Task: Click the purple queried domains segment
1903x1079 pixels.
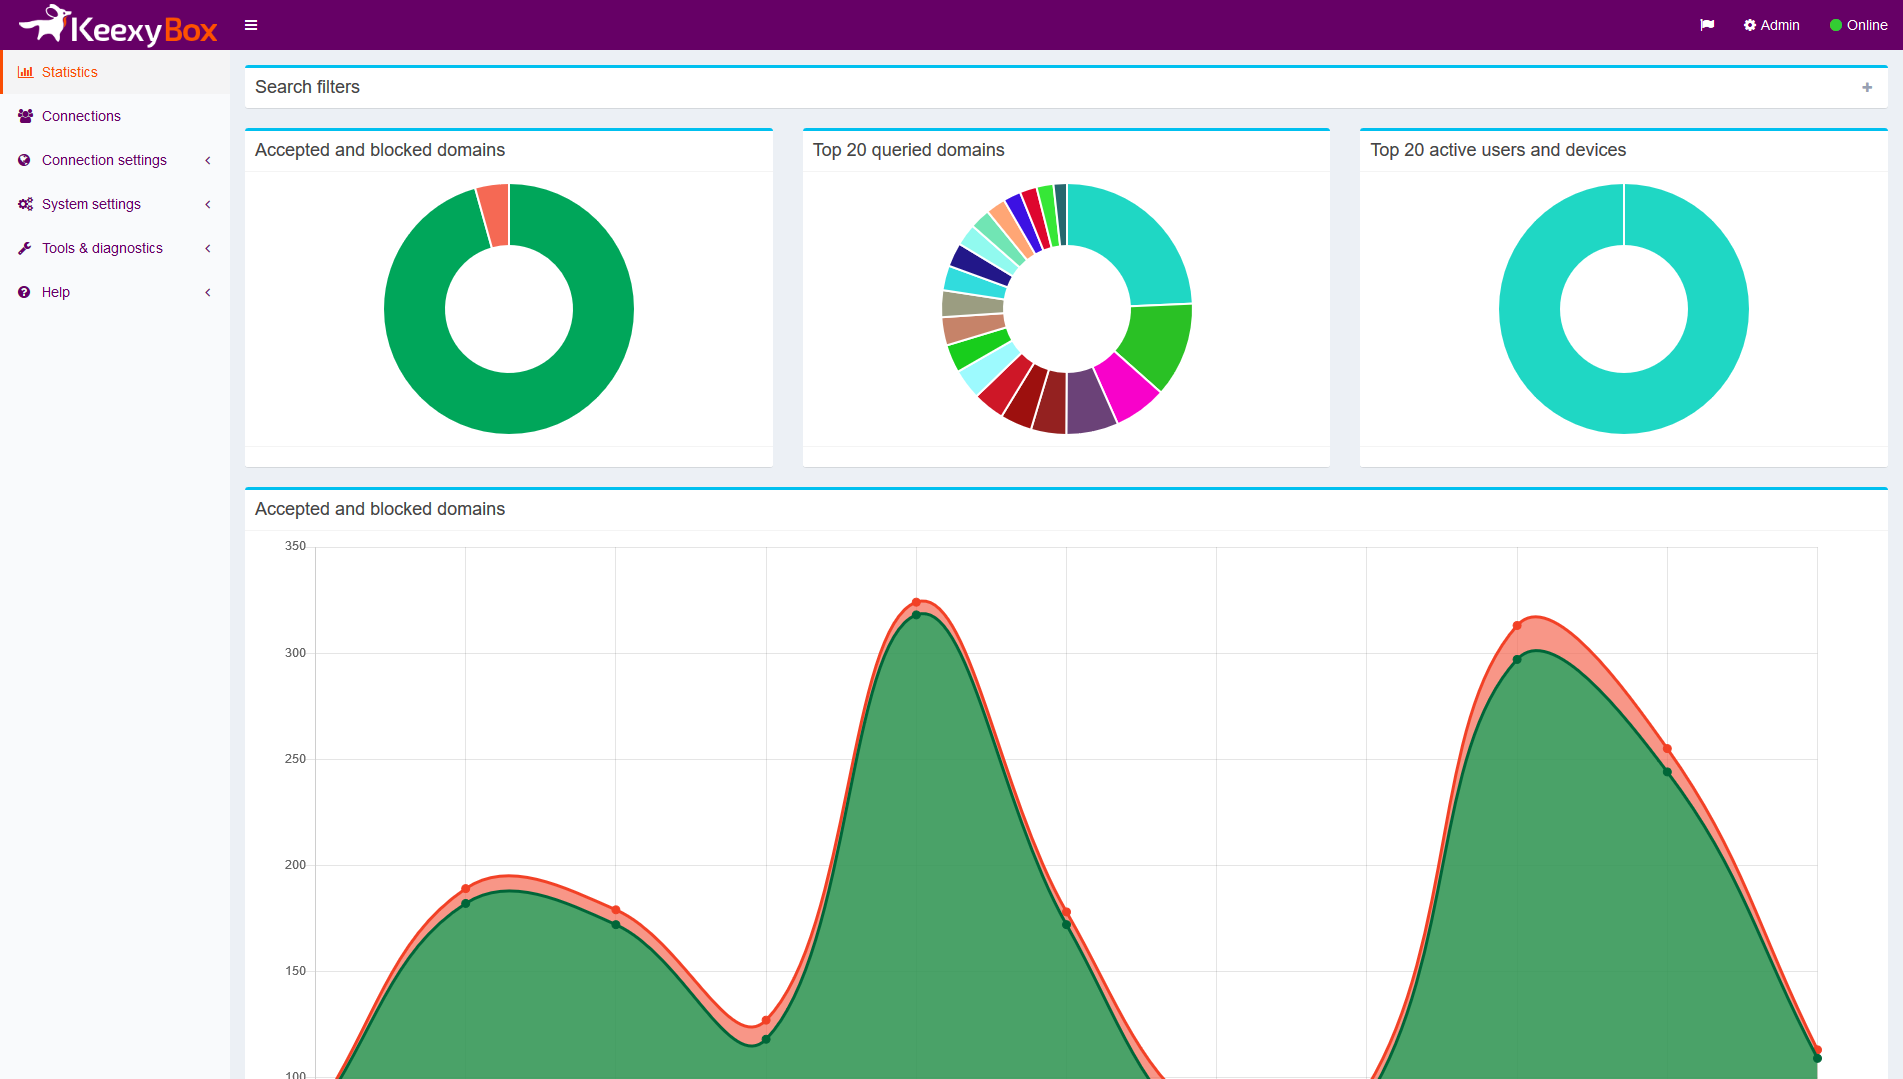Action: coord(1090,402)
